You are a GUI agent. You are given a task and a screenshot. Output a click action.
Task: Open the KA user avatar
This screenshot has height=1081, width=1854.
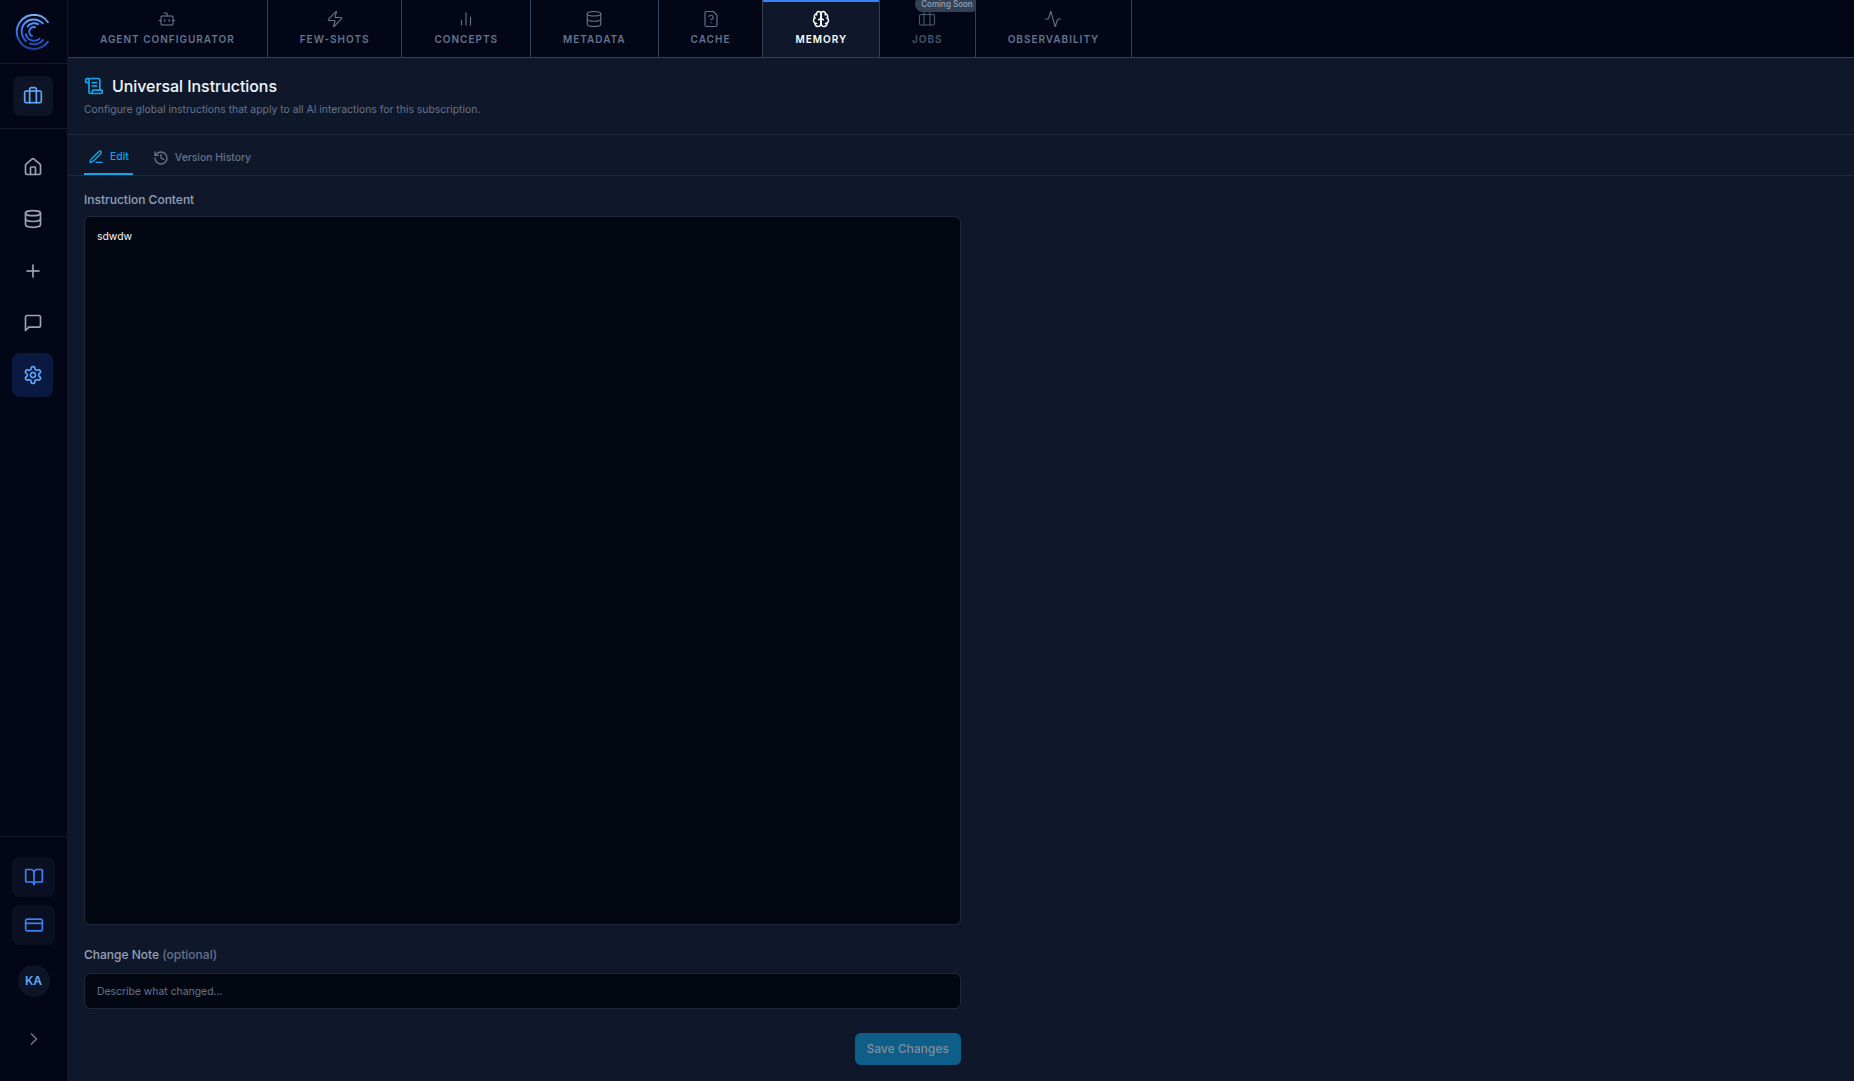[33, 981]
